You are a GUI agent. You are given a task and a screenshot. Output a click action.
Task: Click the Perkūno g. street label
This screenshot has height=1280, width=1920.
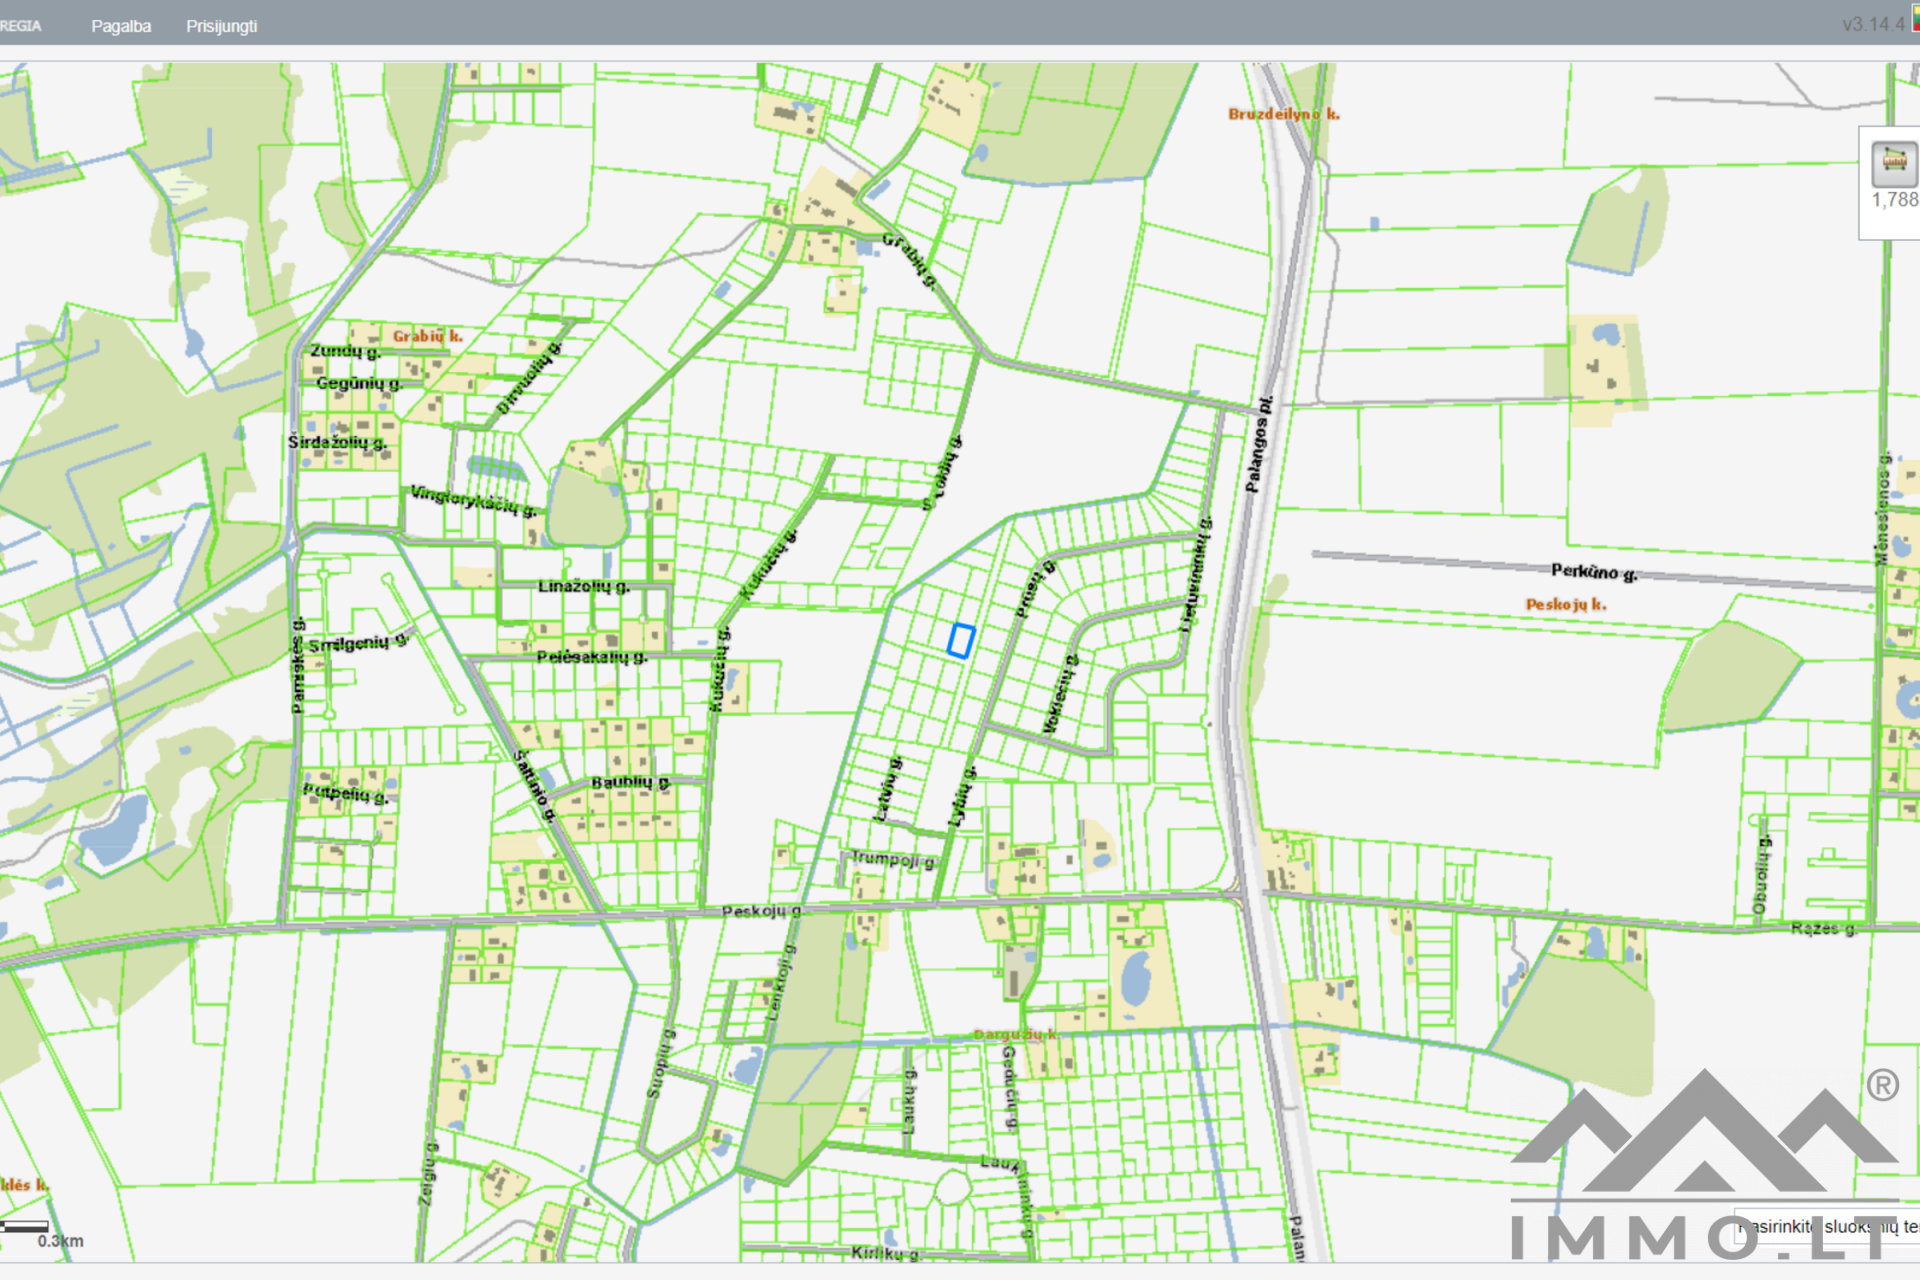point(1594,572)
